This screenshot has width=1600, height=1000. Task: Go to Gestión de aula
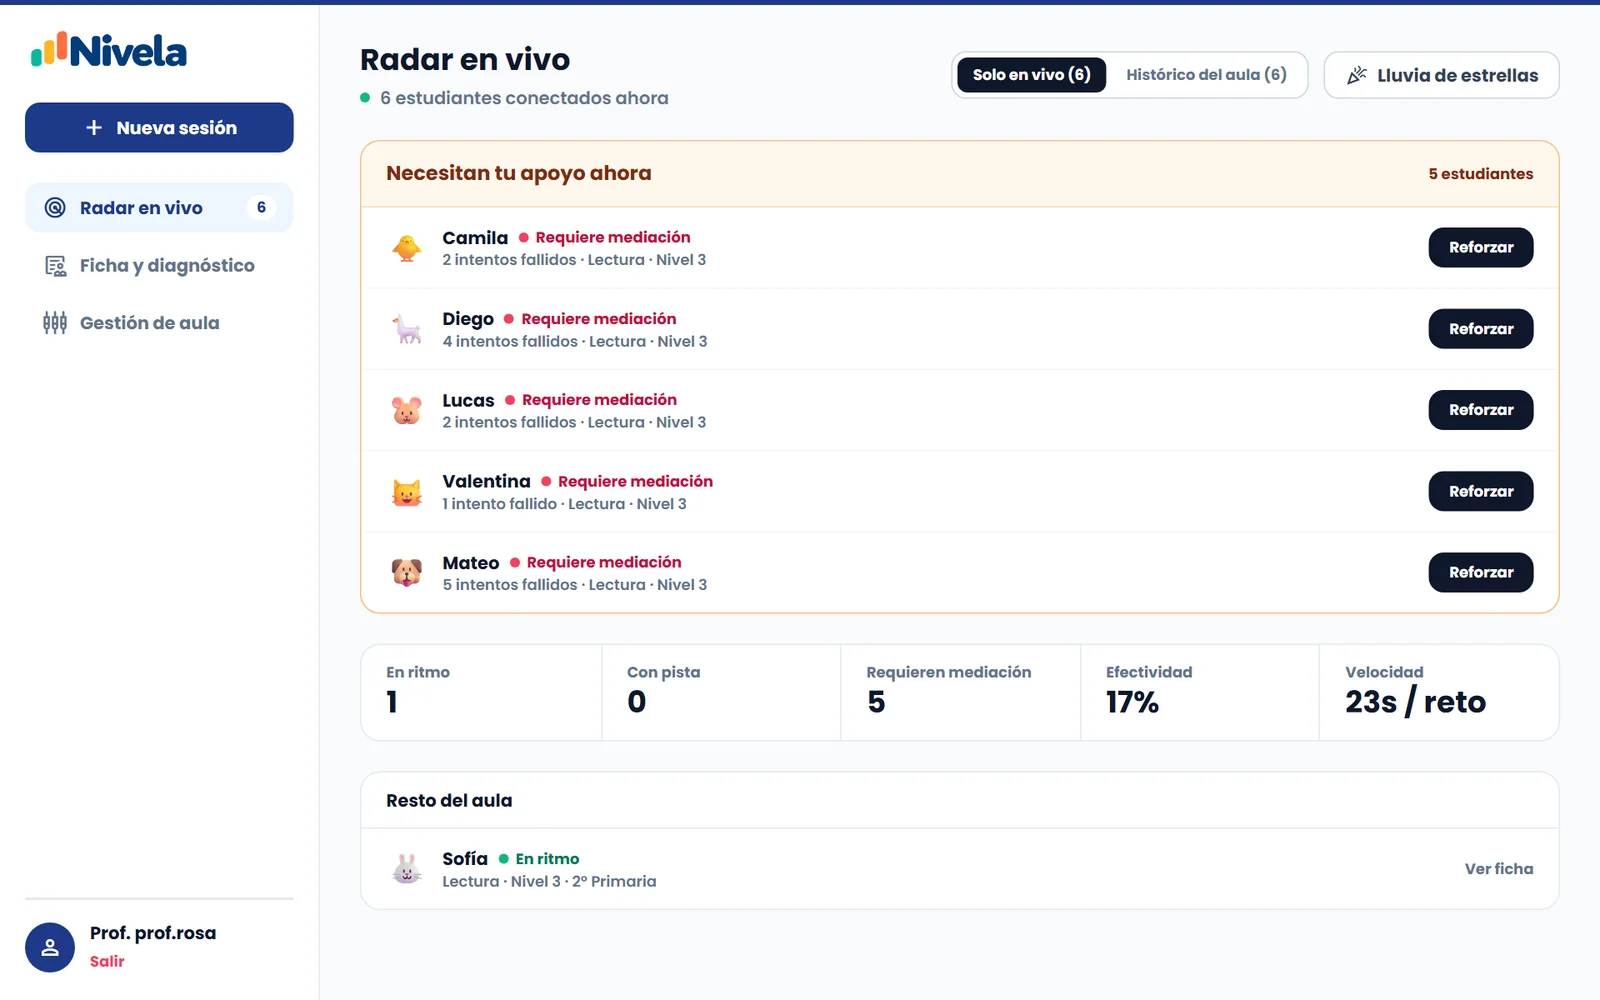[x=159, y=323]
